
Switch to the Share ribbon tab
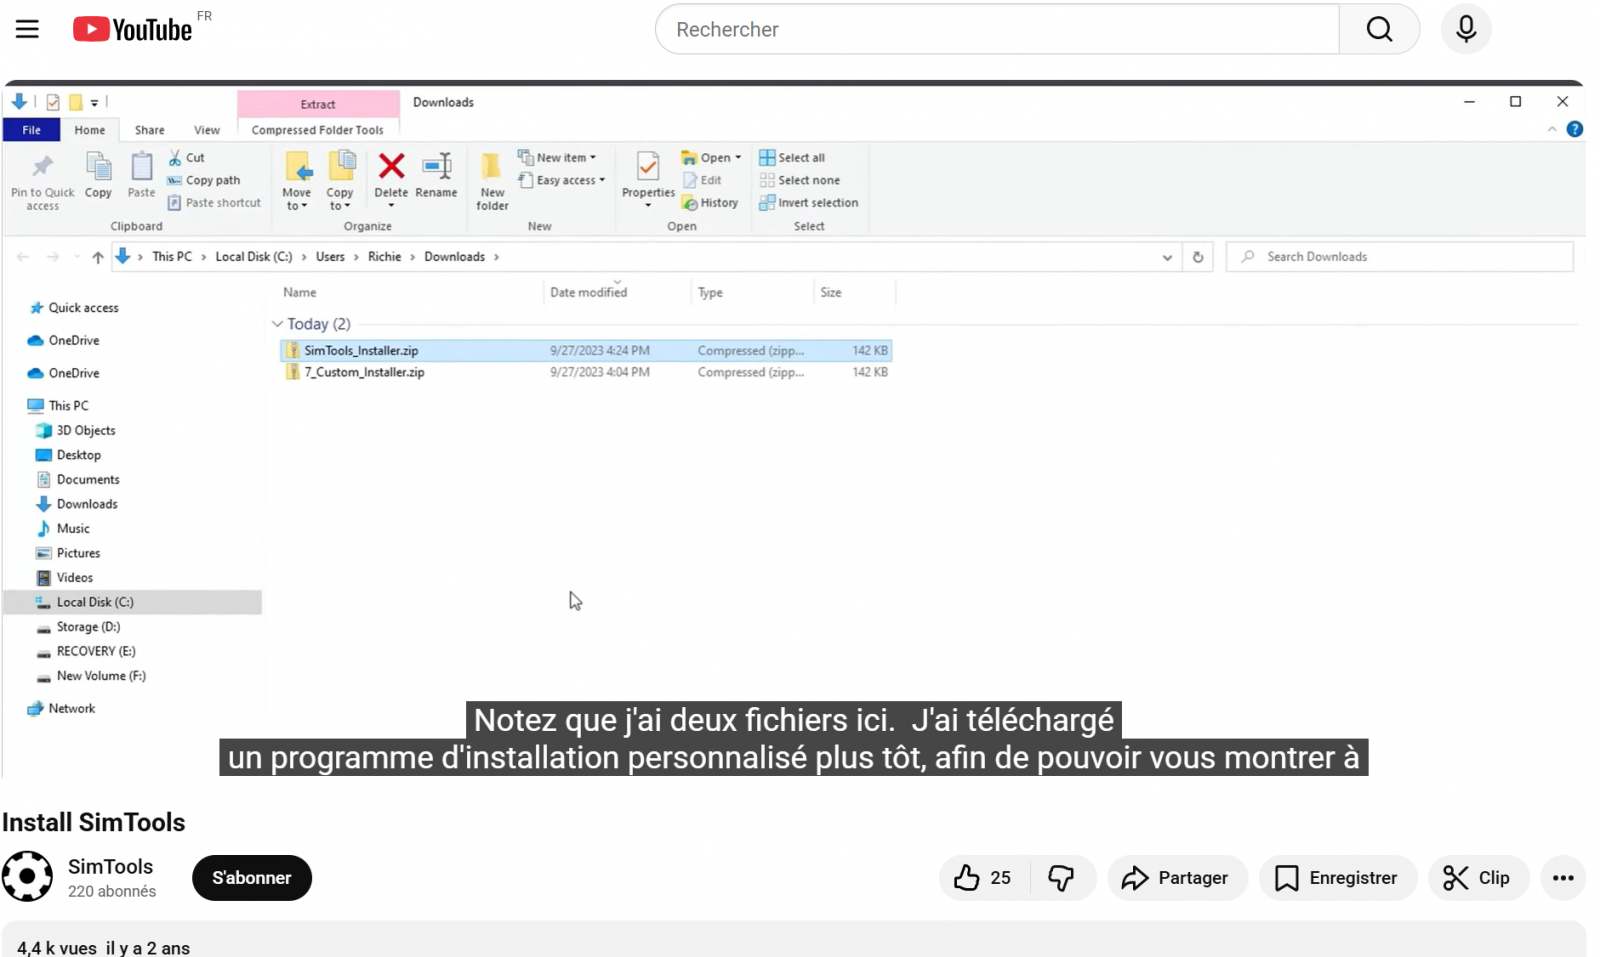pos(150,130)
